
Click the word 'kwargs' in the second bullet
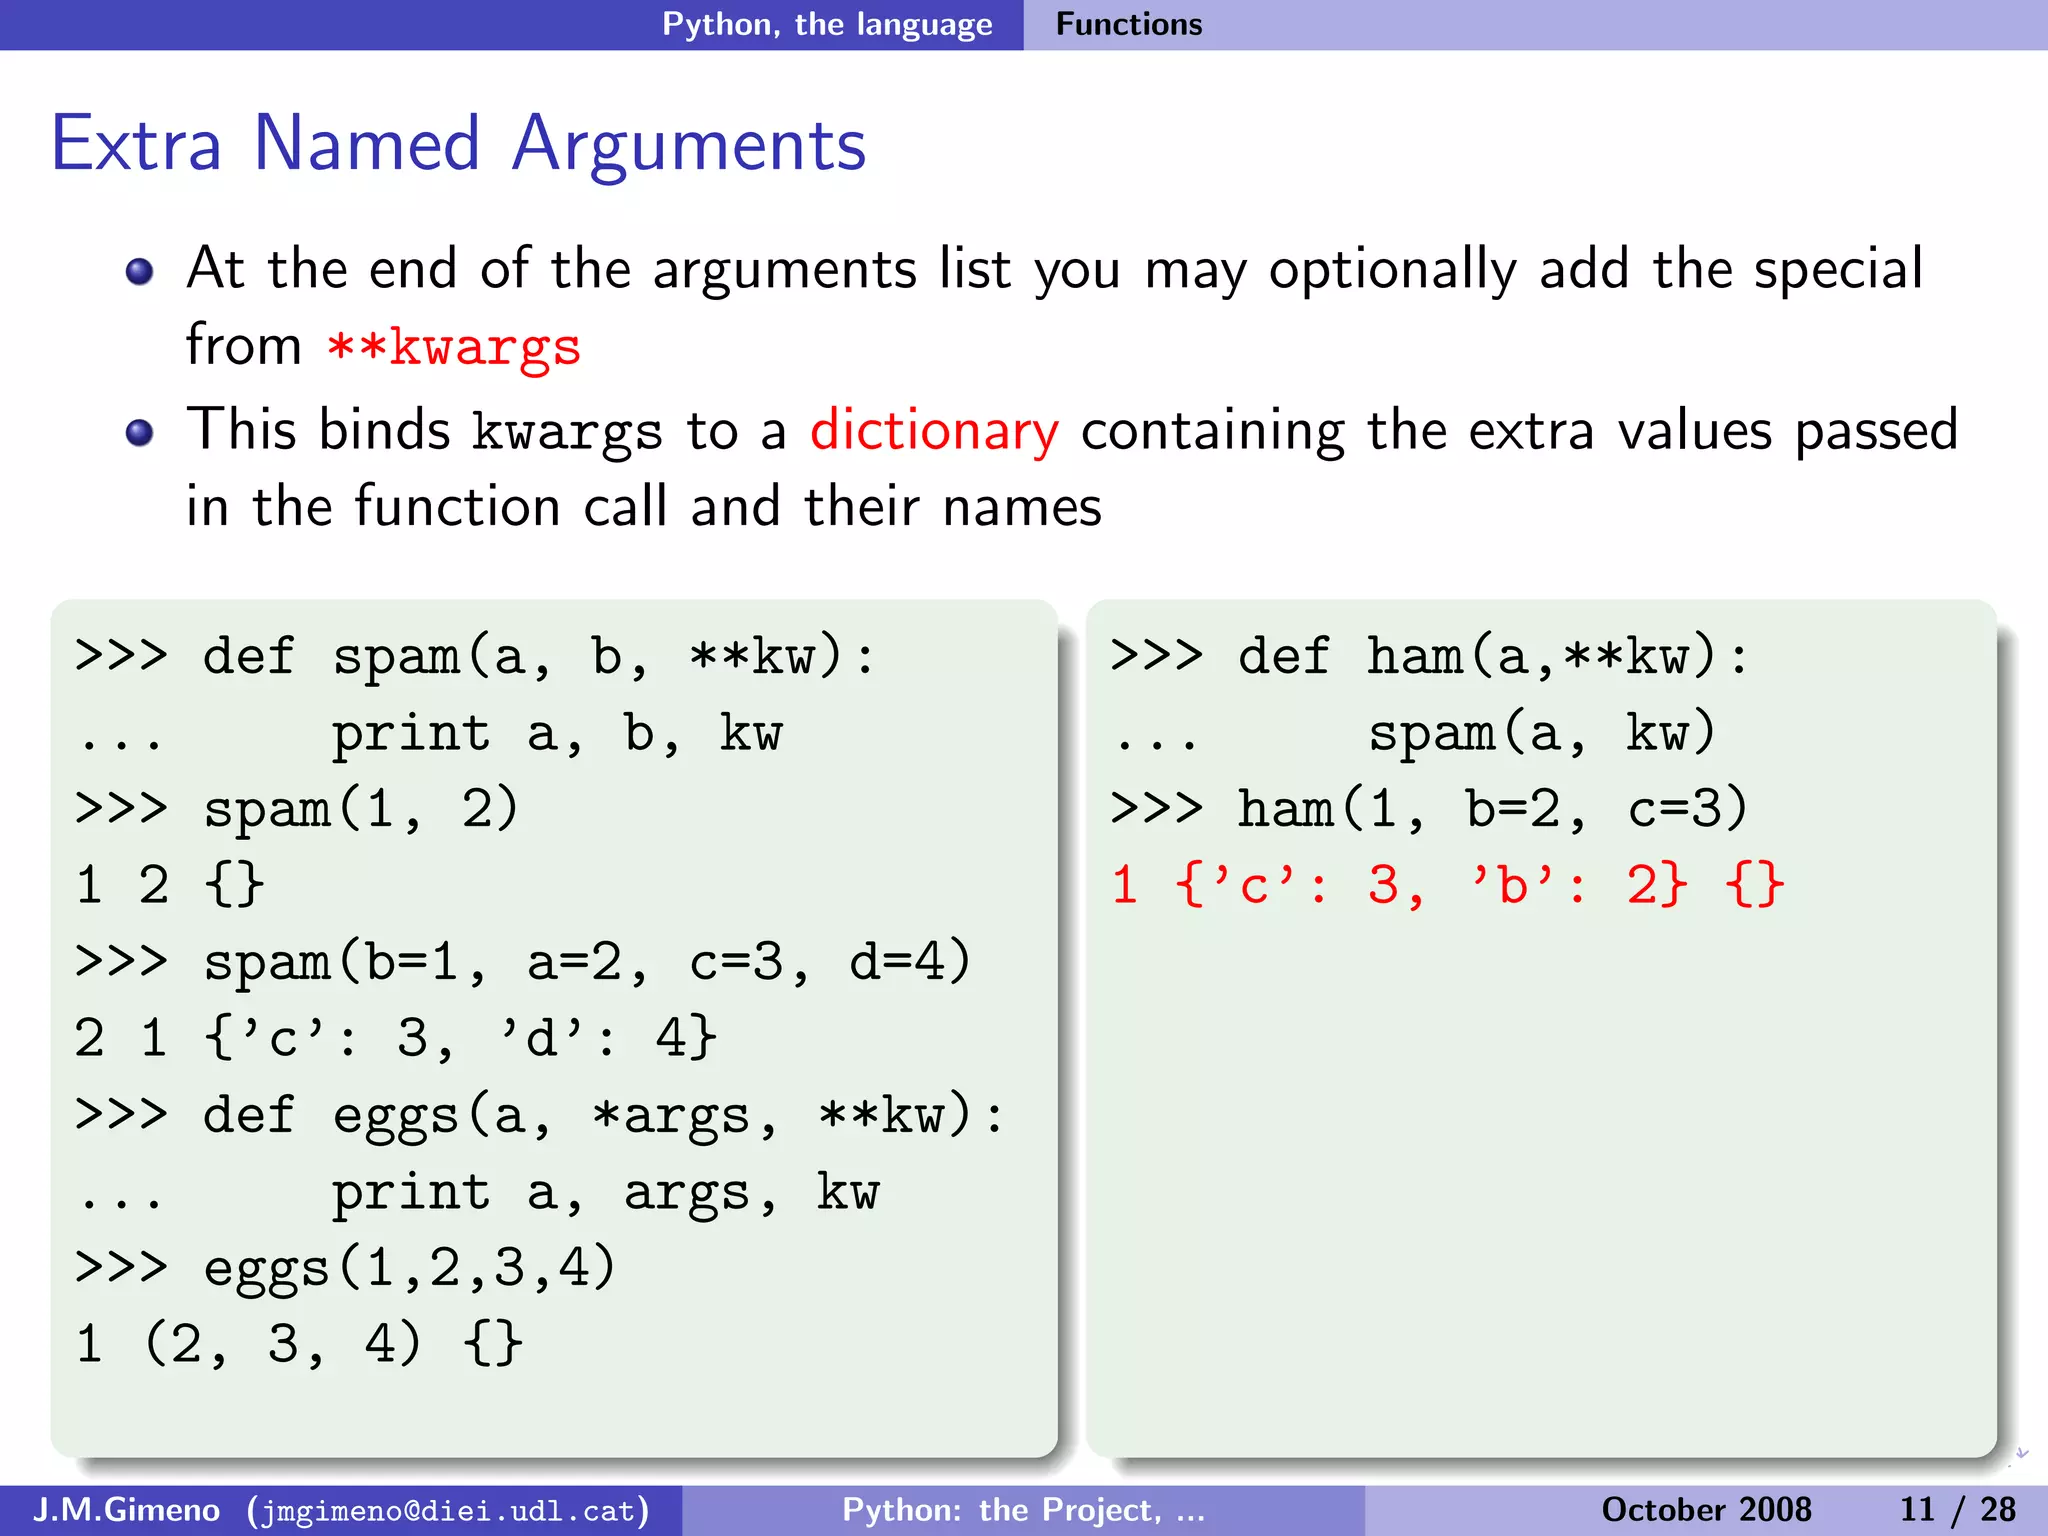tap(567, 433)
